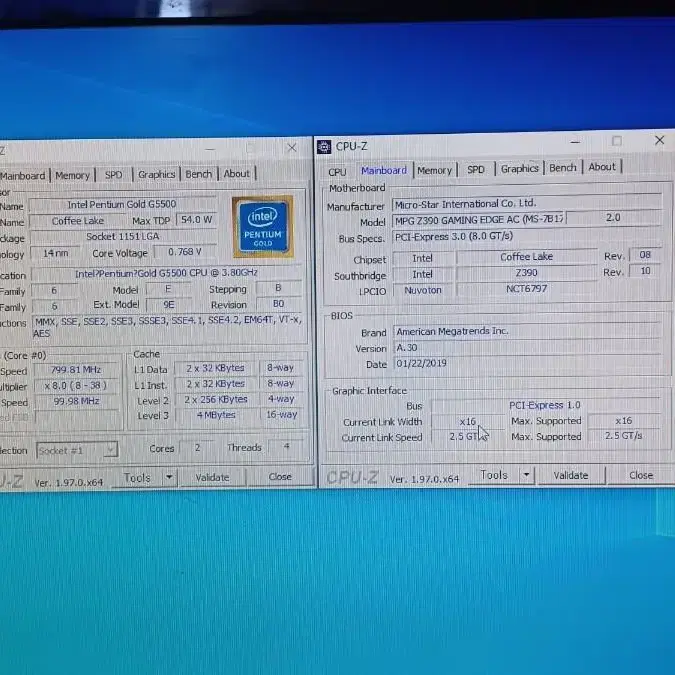675x675 pixels.
Task: Click the Southbridge Z390 value
Action: (x=526, y=273)
